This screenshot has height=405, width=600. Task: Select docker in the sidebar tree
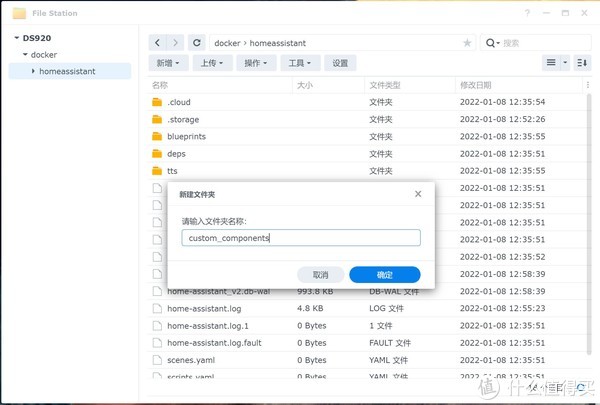pyautogui.click(x=44, y=55)
